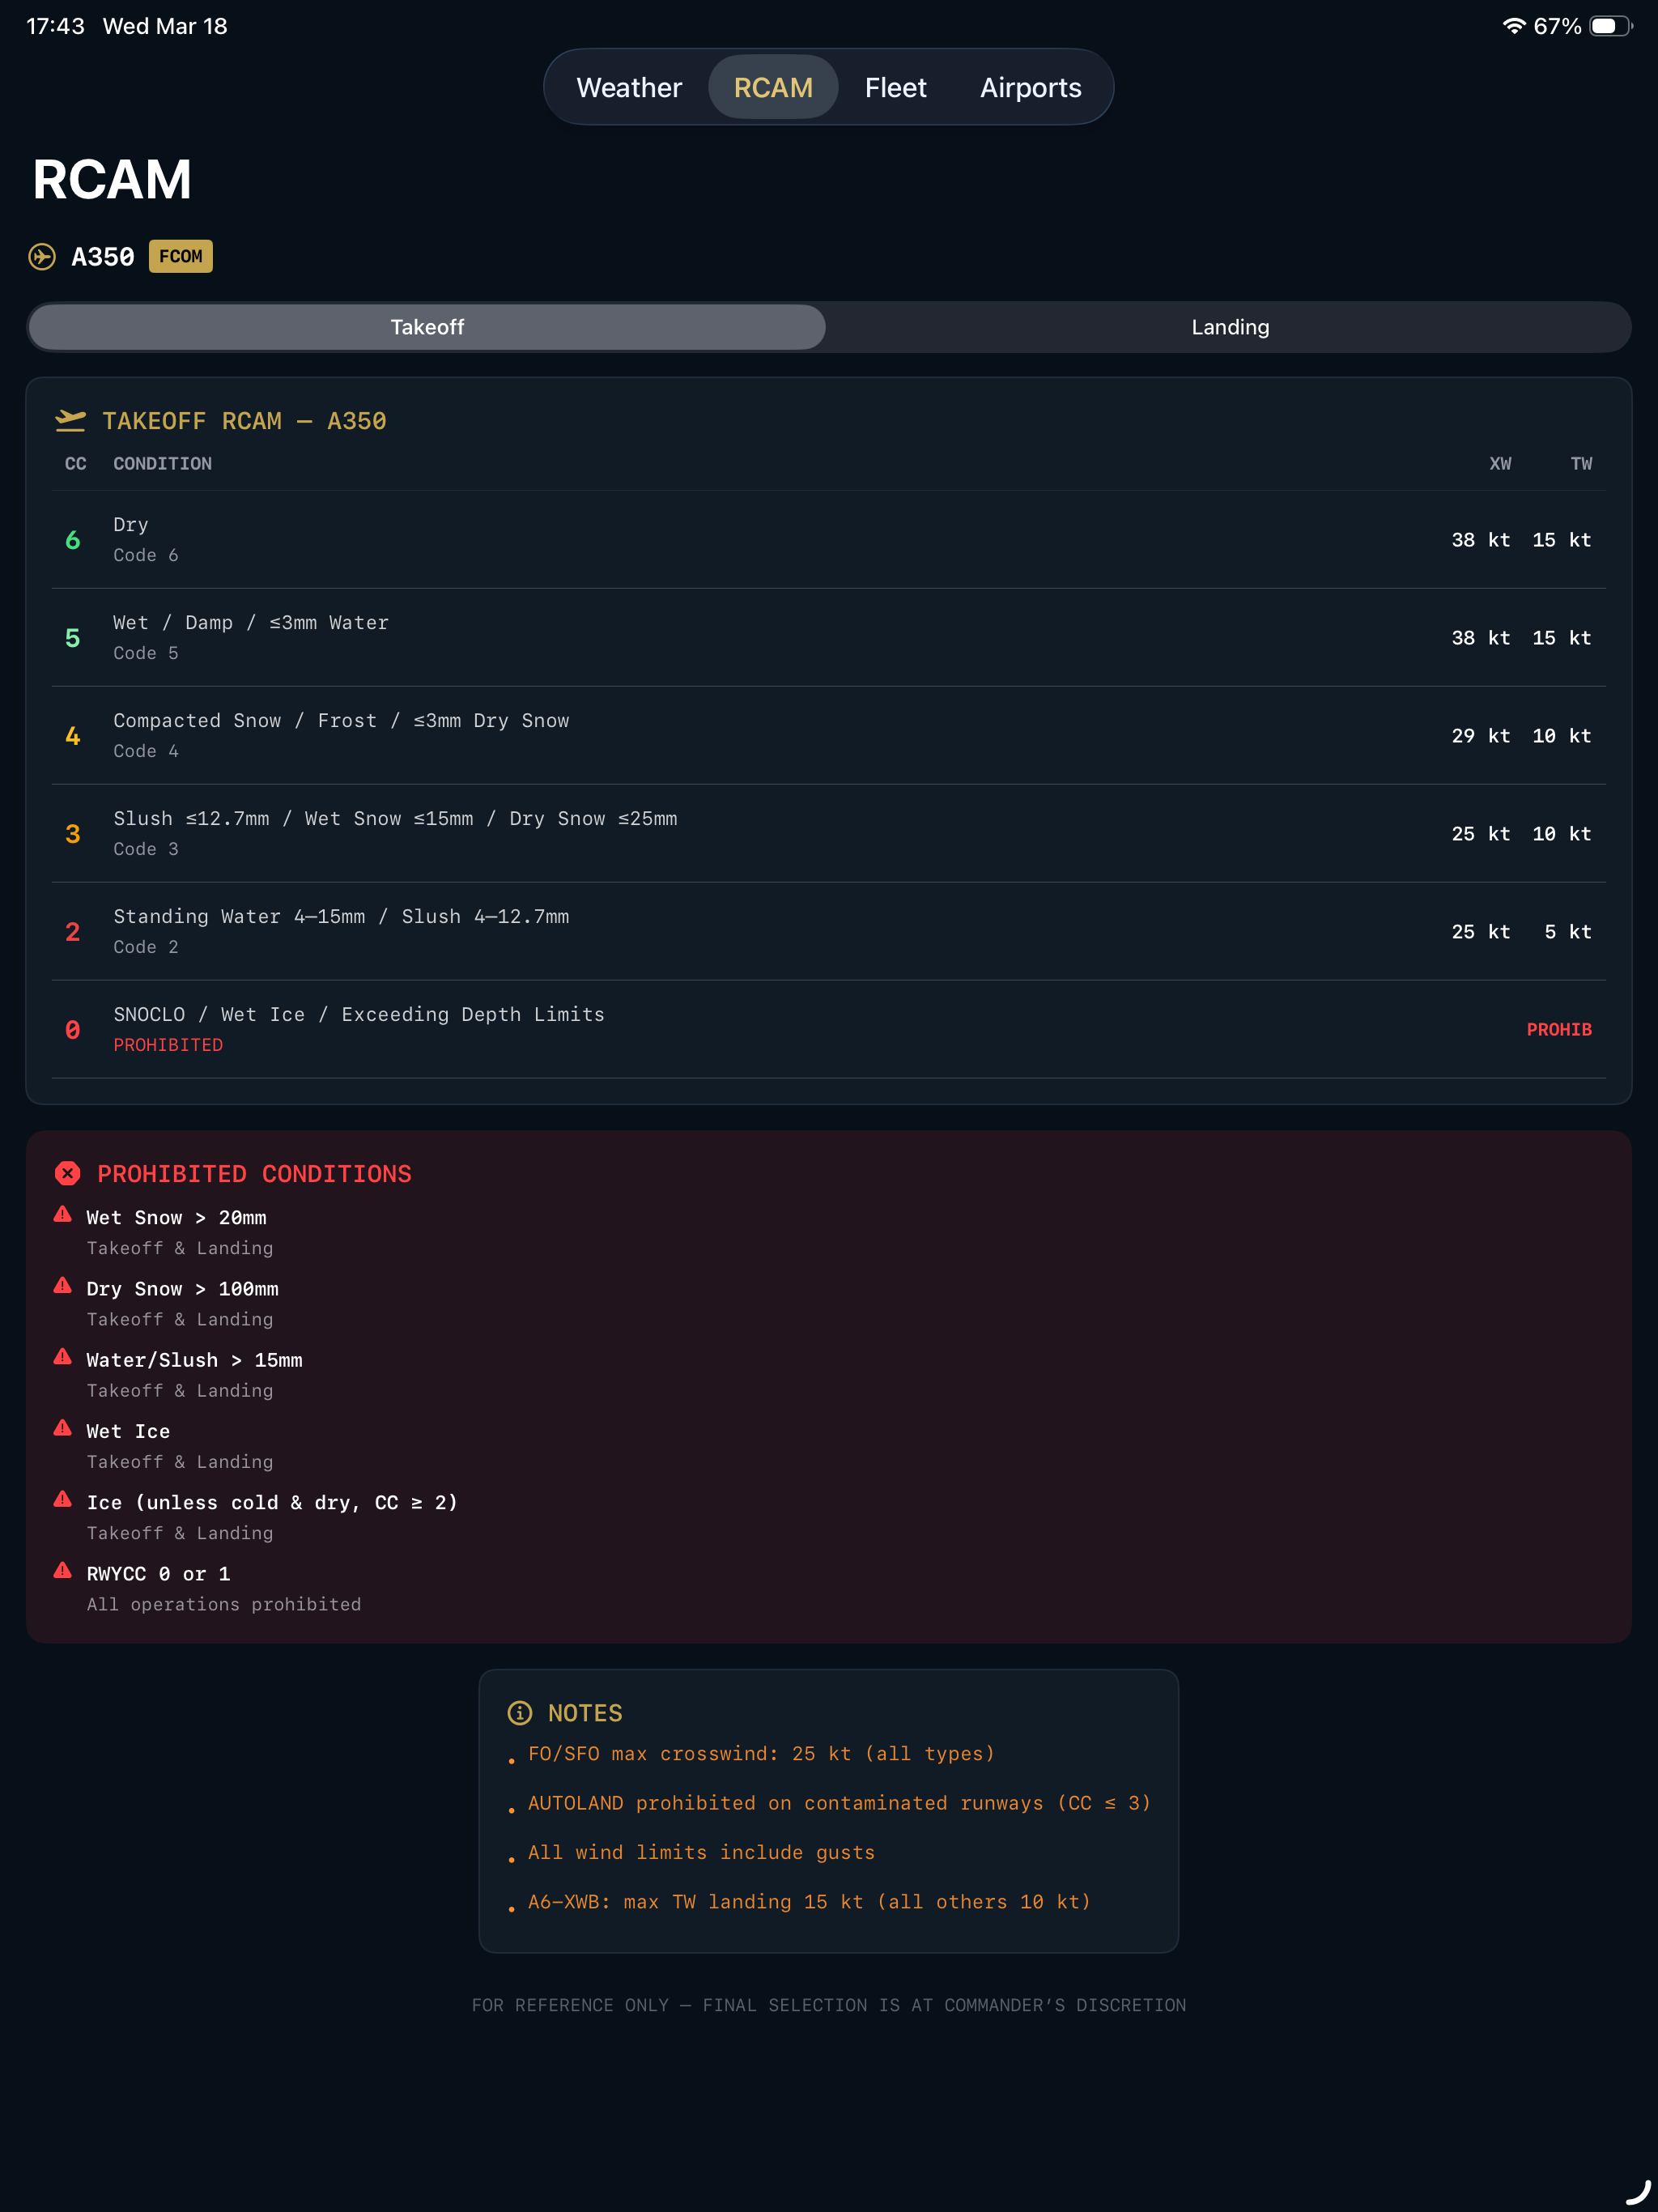Click the TW column header

click(1581, 464)
